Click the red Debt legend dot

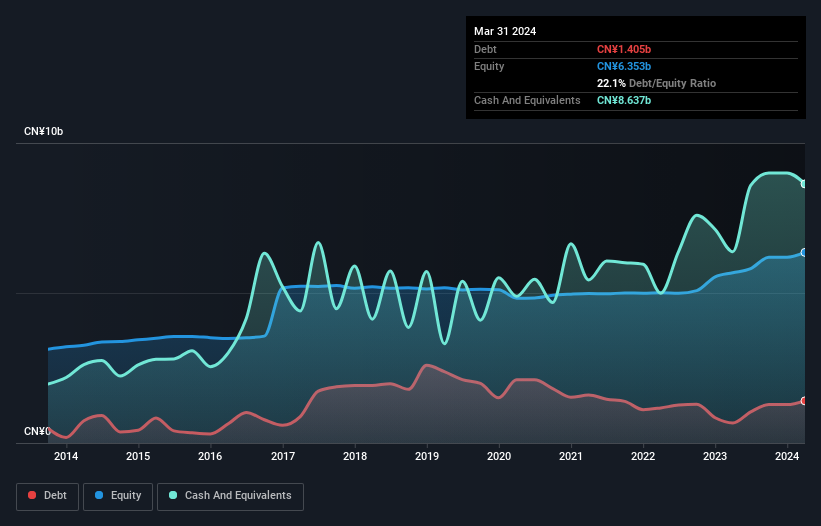(x=32, y=495)
